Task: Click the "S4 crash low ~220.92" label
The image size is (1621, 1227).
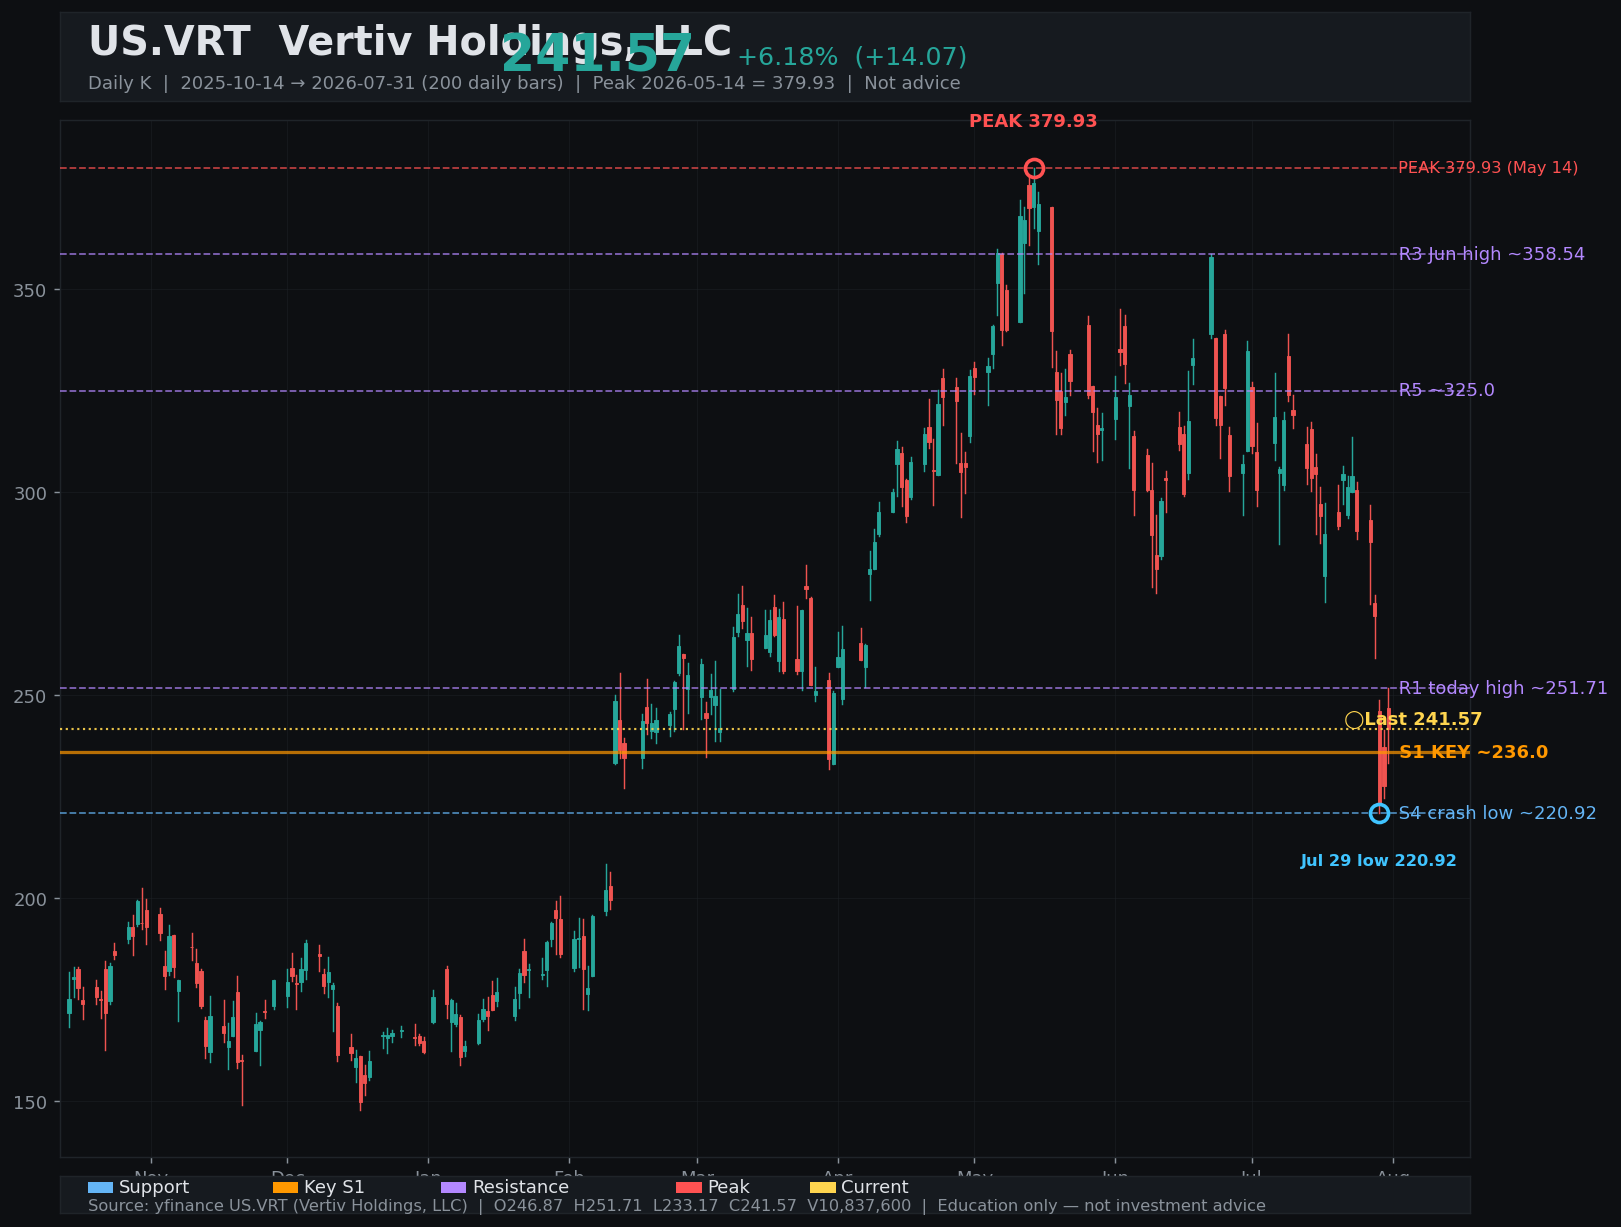Action: [1497, 813]
